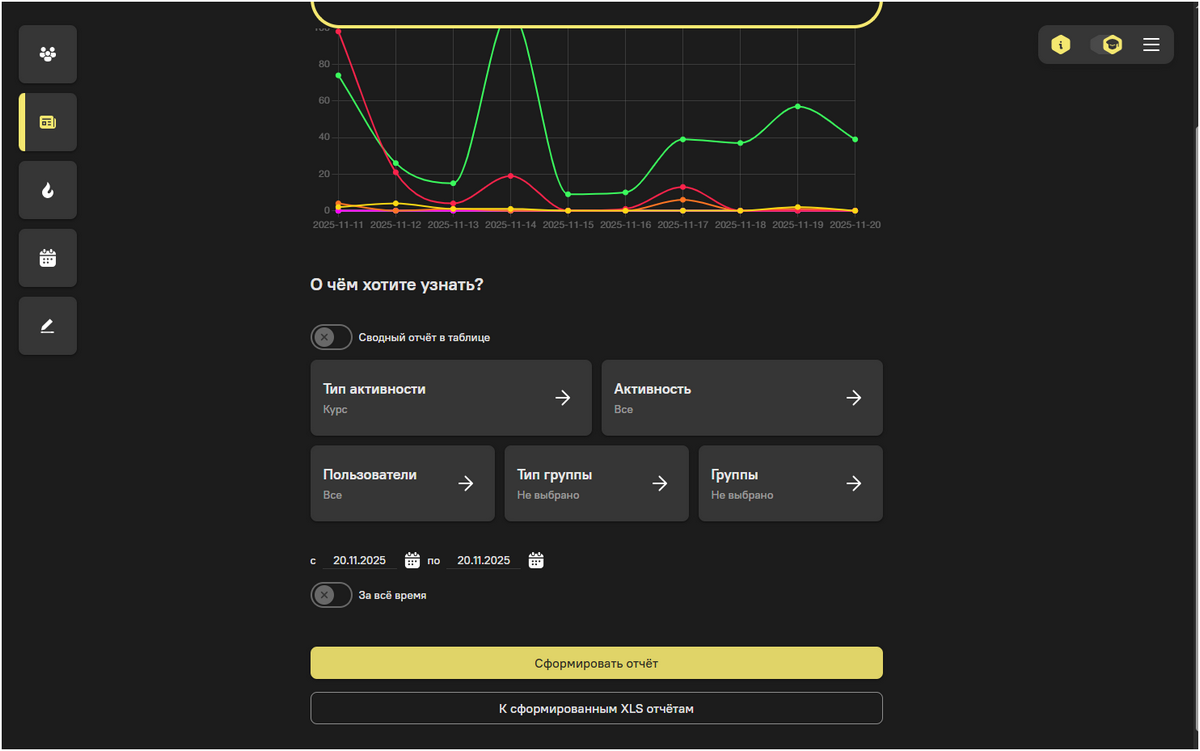Switch the graduation cap mode toggle

(1111, 44)
